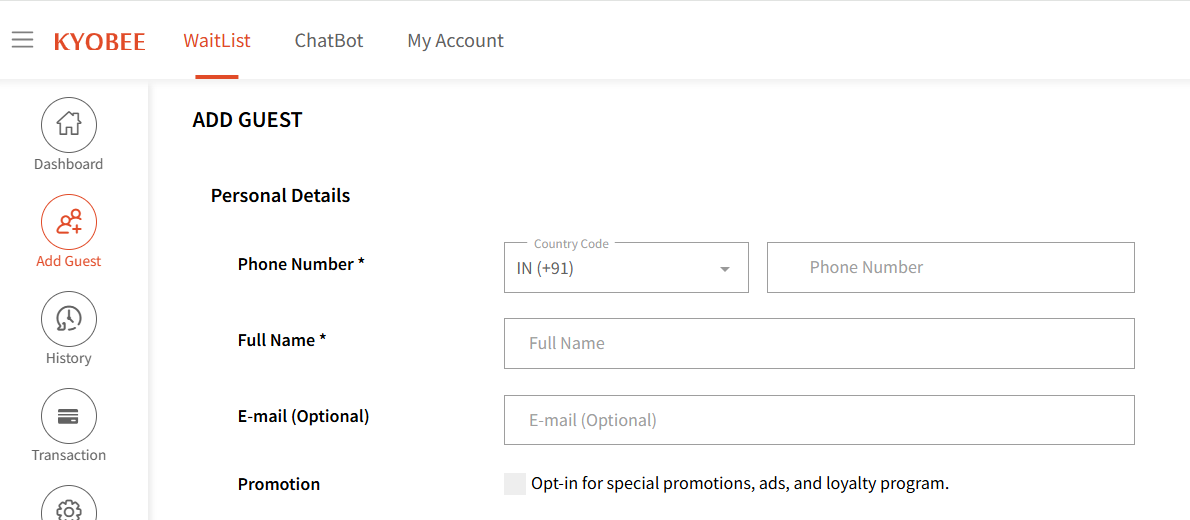
Task: Open the ChatBot tab
Action: click(x=329, y=41)
